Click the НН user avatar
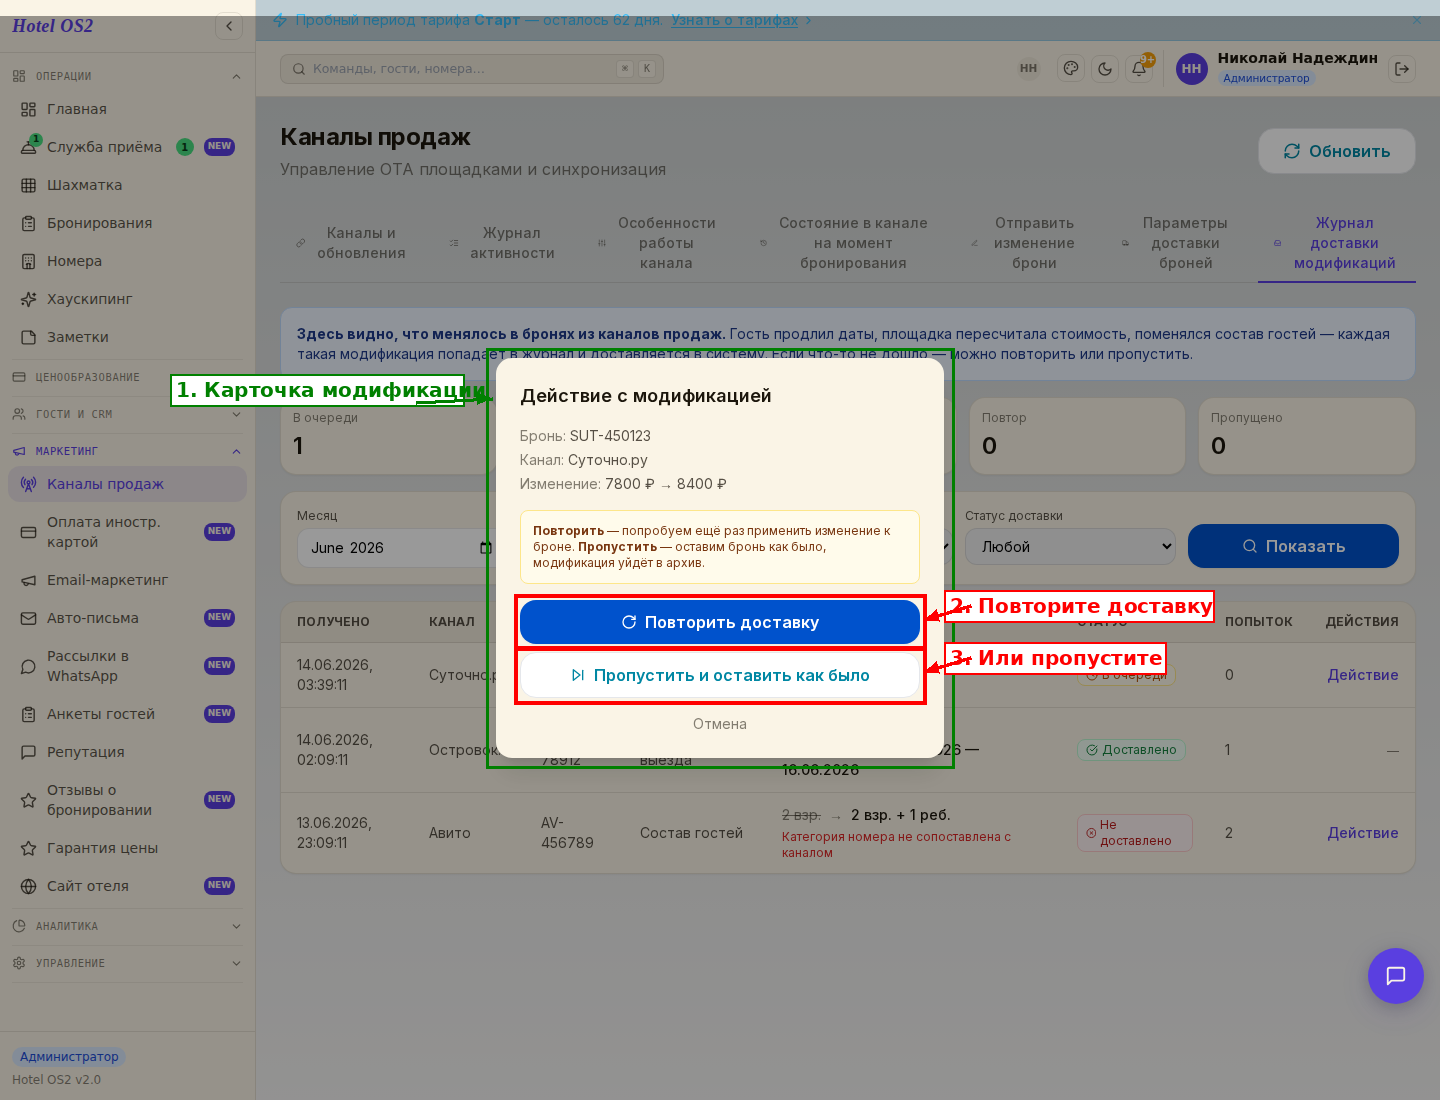The width and height of the screenshot is (1440, 1100). 1191,69
